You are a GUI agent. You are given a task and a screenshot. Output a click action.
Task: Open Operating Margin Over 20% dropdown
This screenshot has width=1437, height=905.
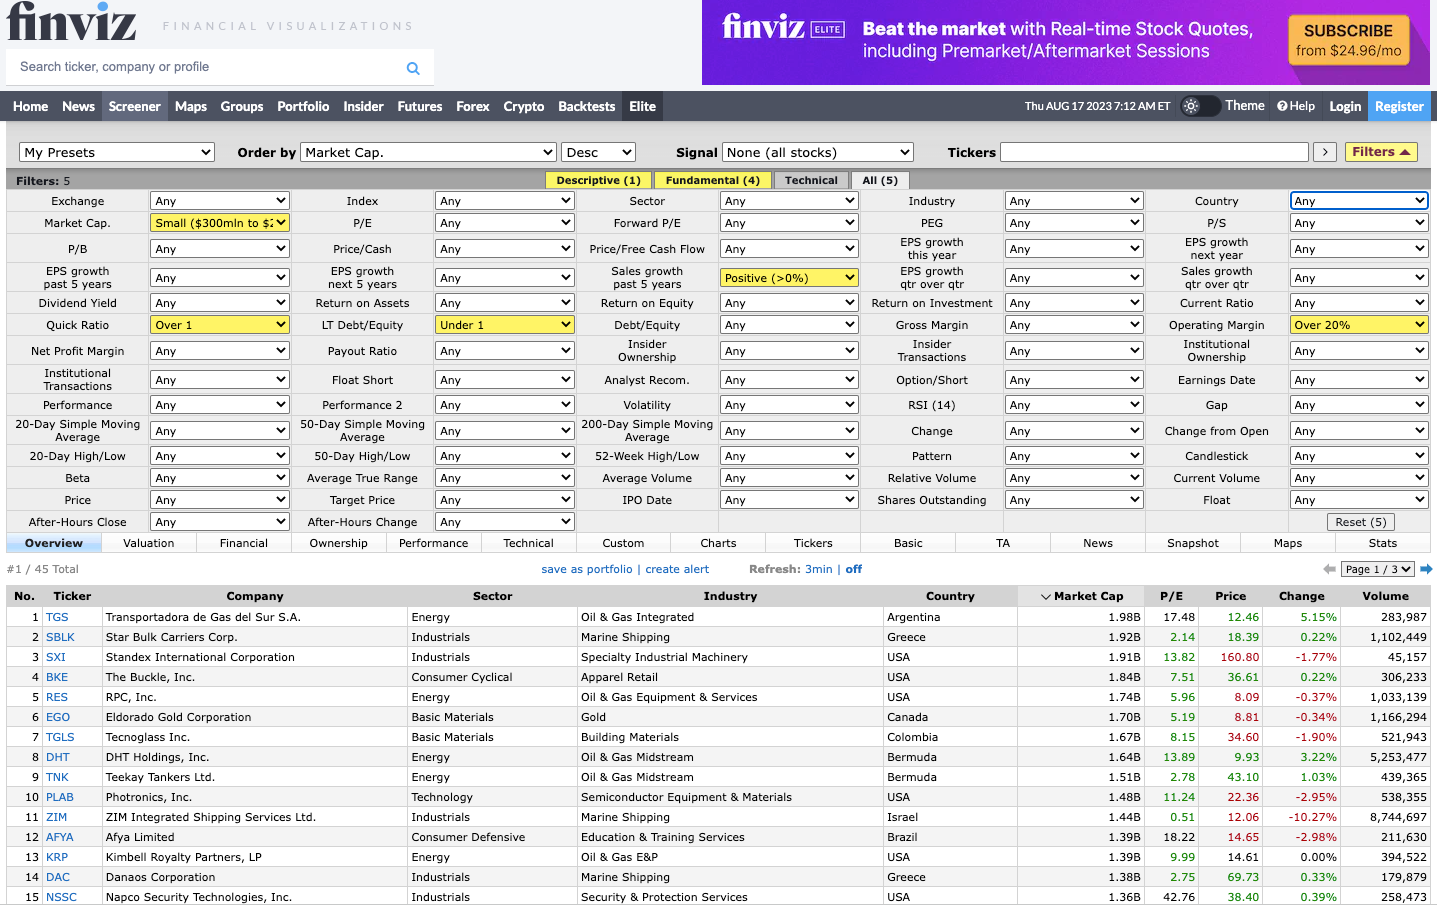(1359, 325)
